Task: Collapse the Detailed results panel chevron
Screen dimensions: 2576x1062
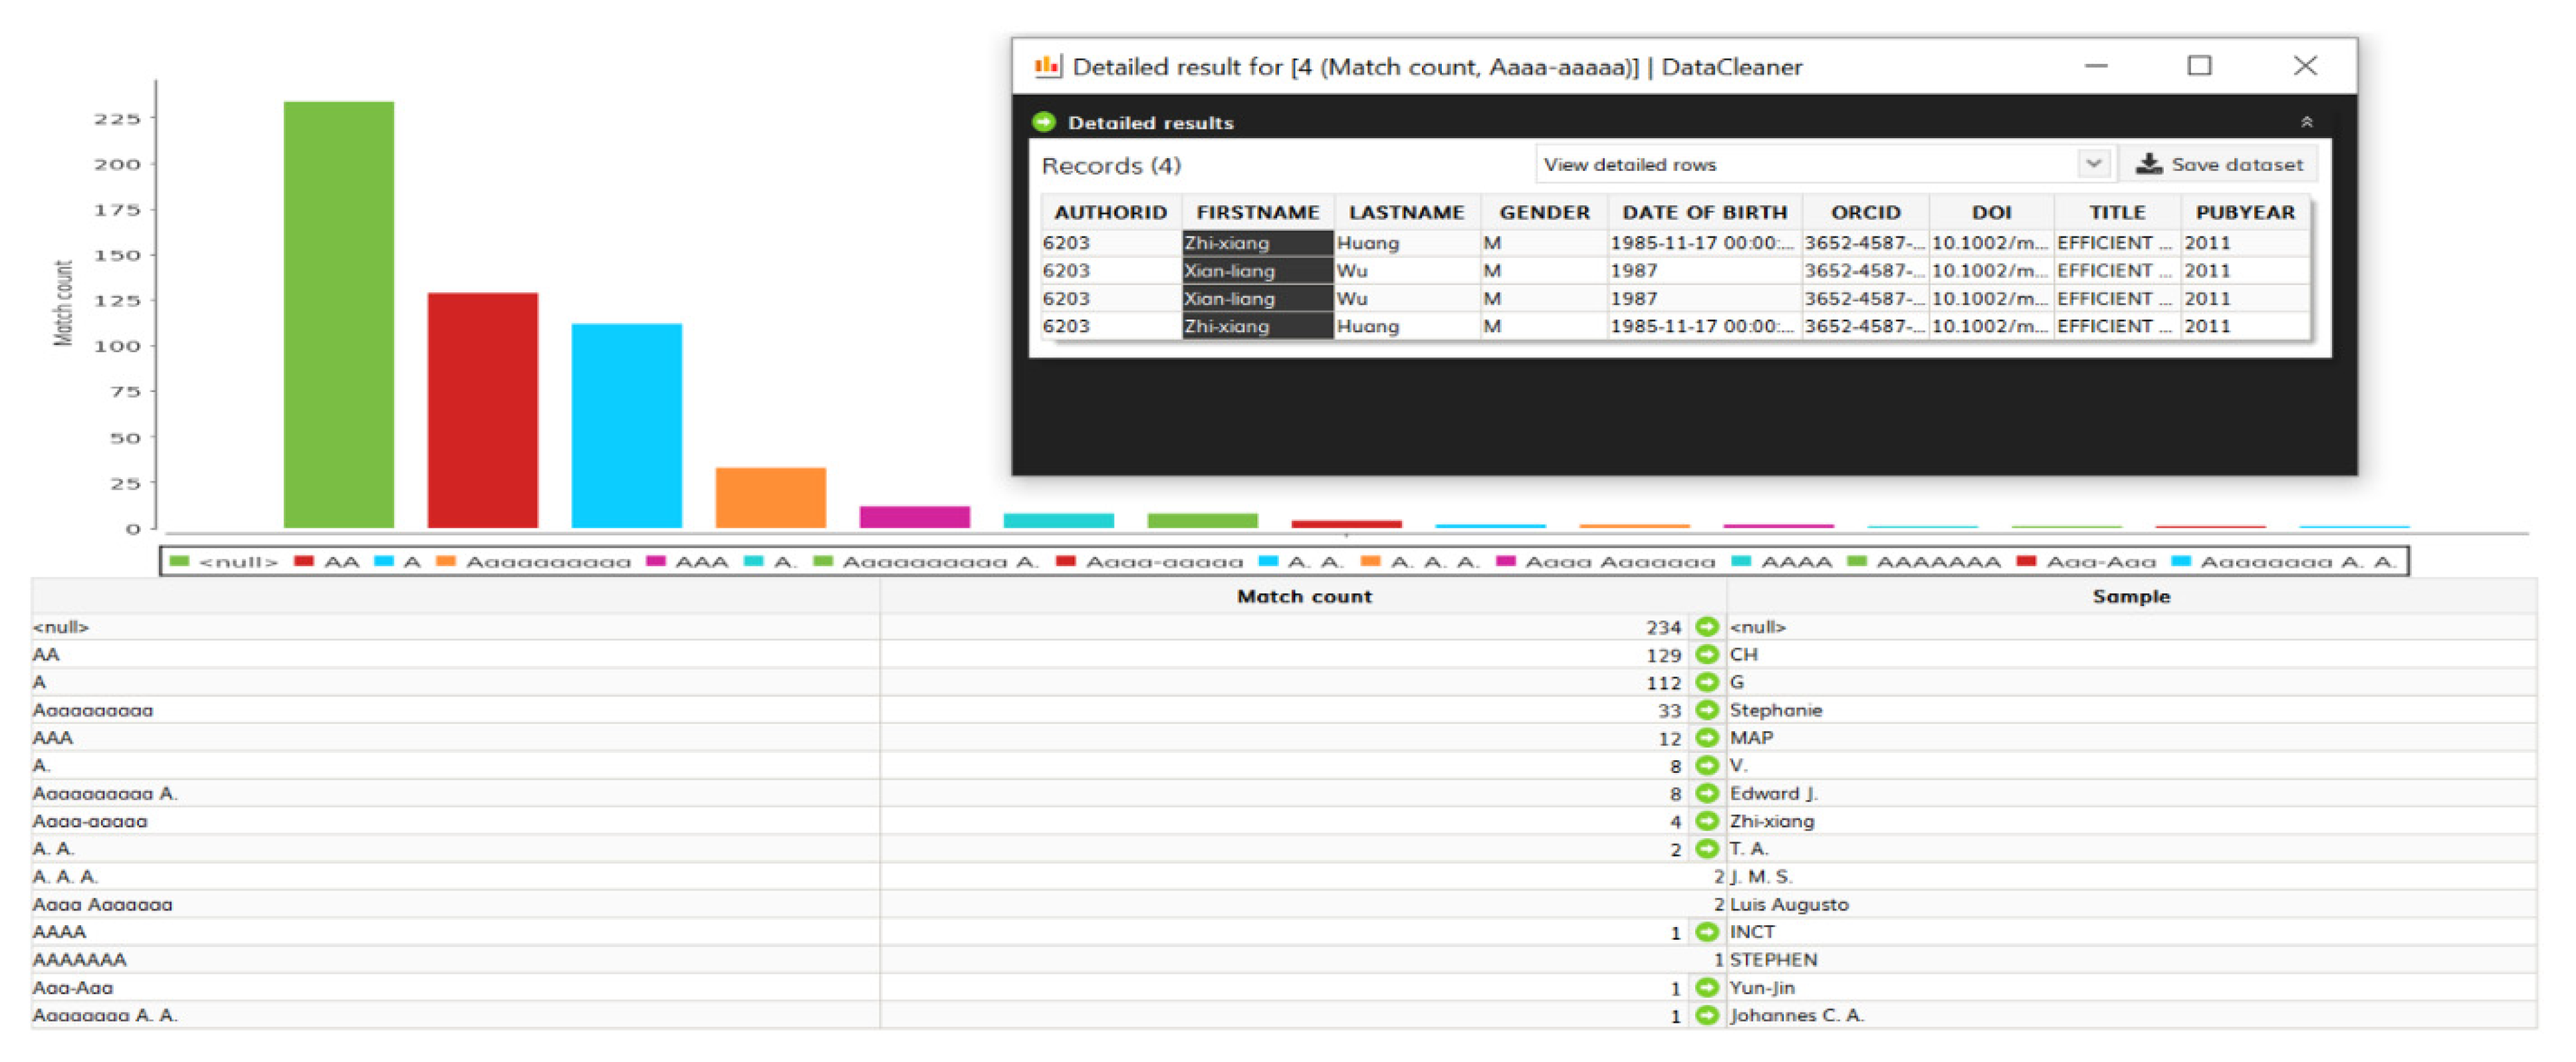Action: (x=2306, y=122)
